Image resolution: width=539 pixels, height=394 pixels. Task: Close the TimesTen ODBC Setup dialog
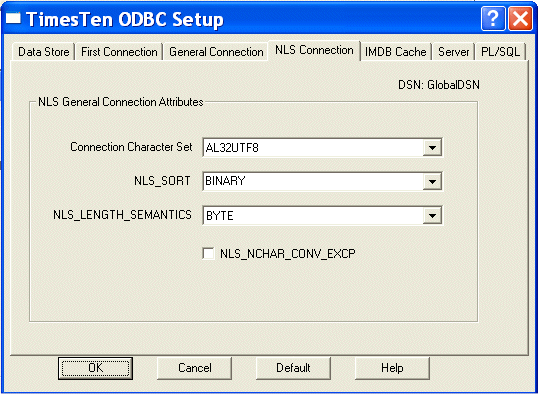[x=520, y=18]
